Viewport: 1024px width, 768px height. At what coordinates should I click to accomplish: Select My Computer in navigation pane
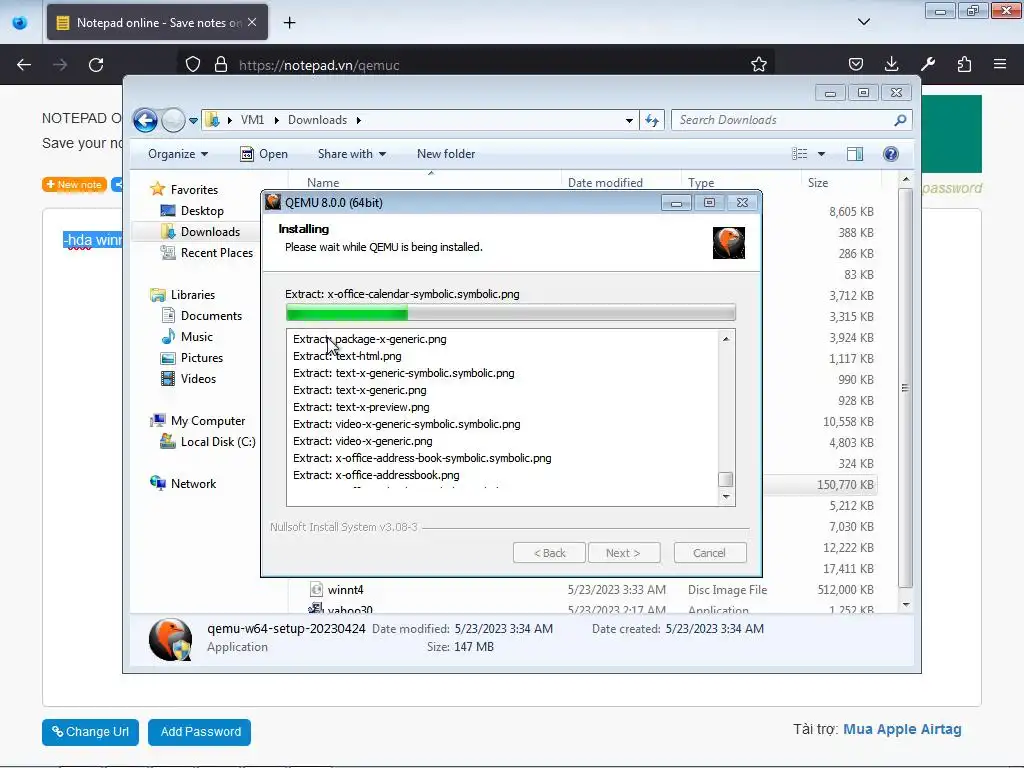pos(199,421)
